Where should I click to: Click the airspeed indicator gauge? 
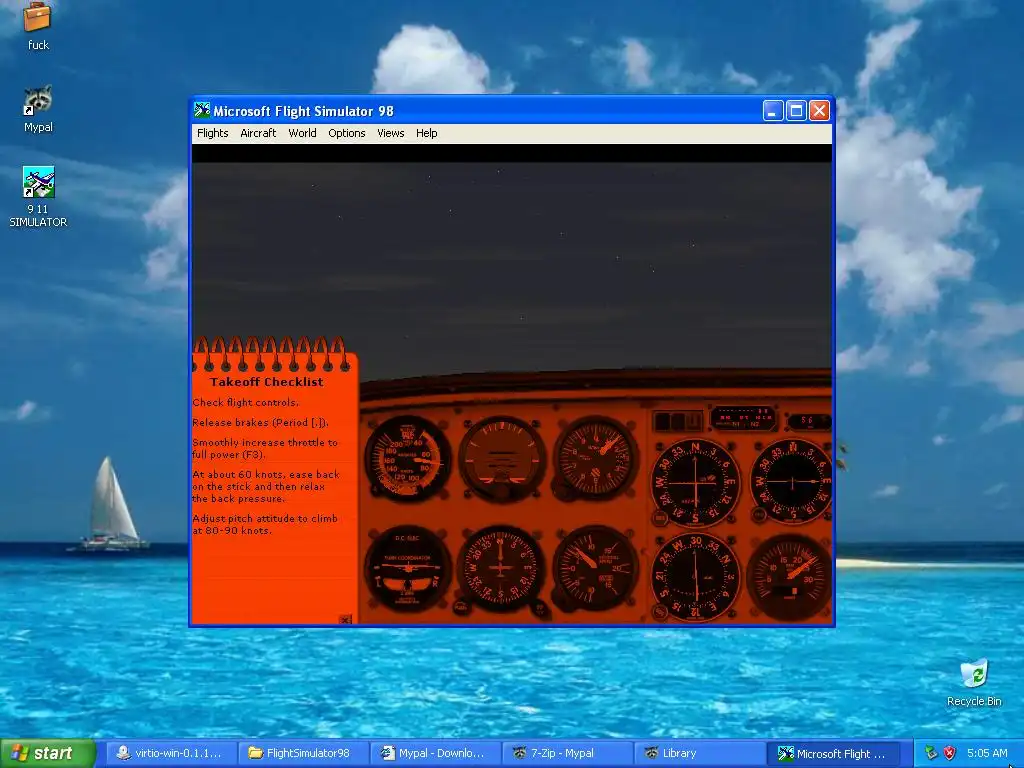[408, 458]
